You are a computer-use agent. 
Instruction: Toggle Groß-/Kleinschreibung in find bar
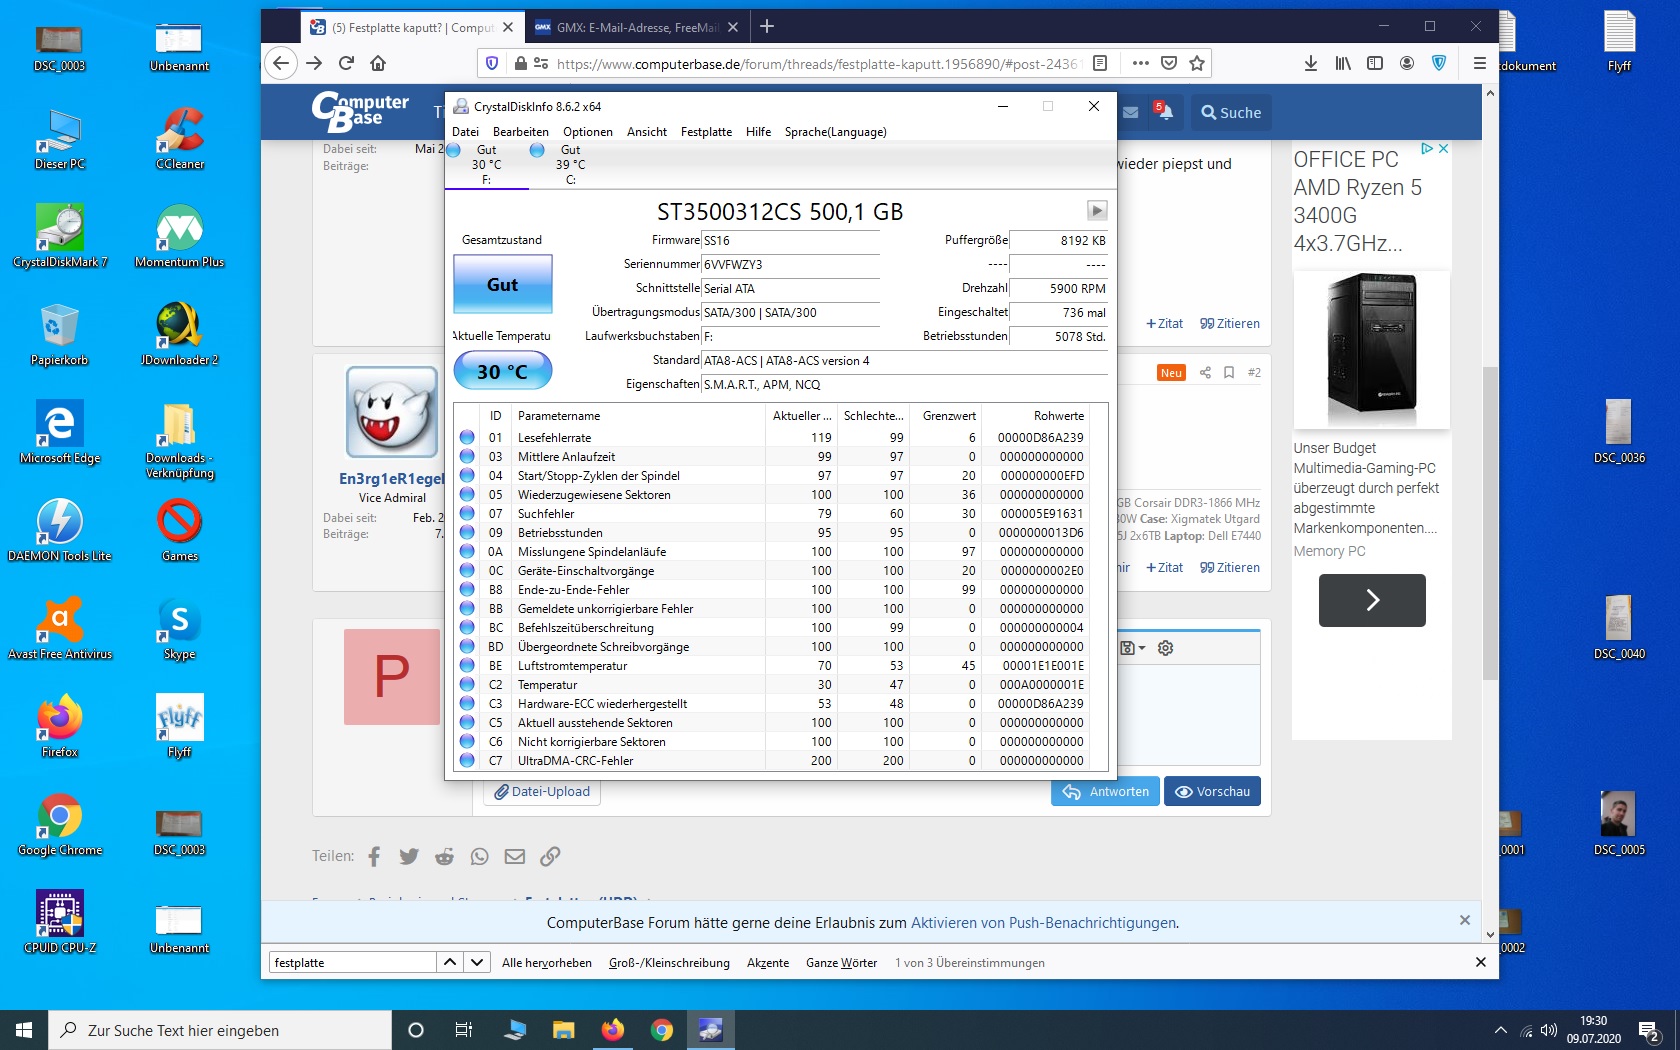(x=669, y=963)
